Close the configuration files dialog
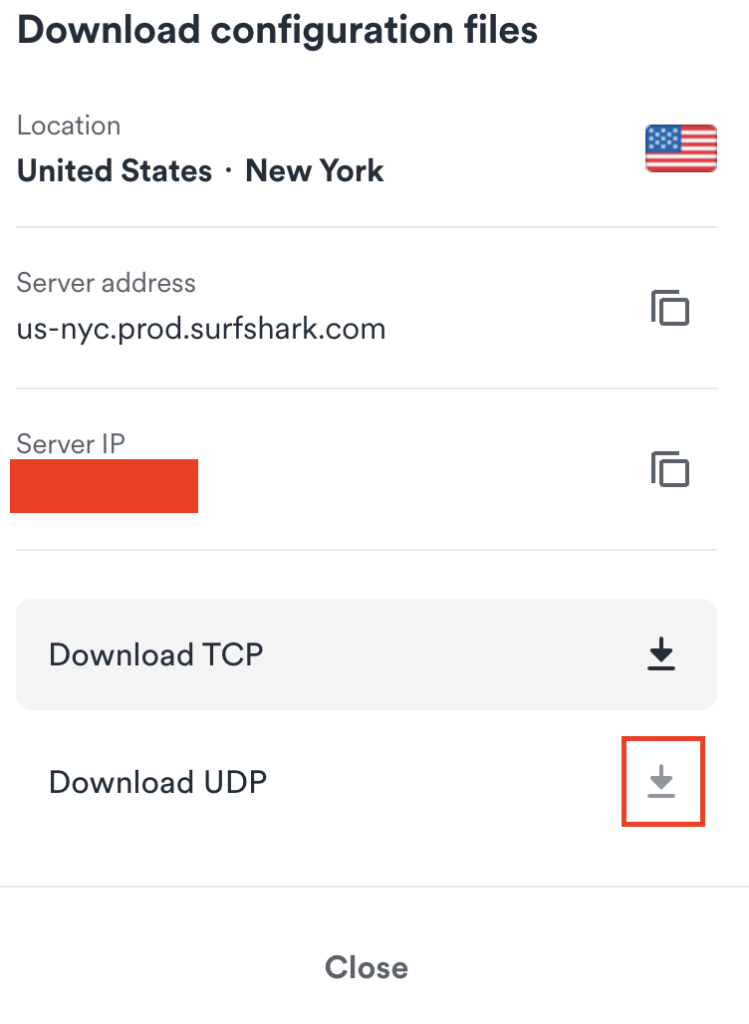 (365, 966)
